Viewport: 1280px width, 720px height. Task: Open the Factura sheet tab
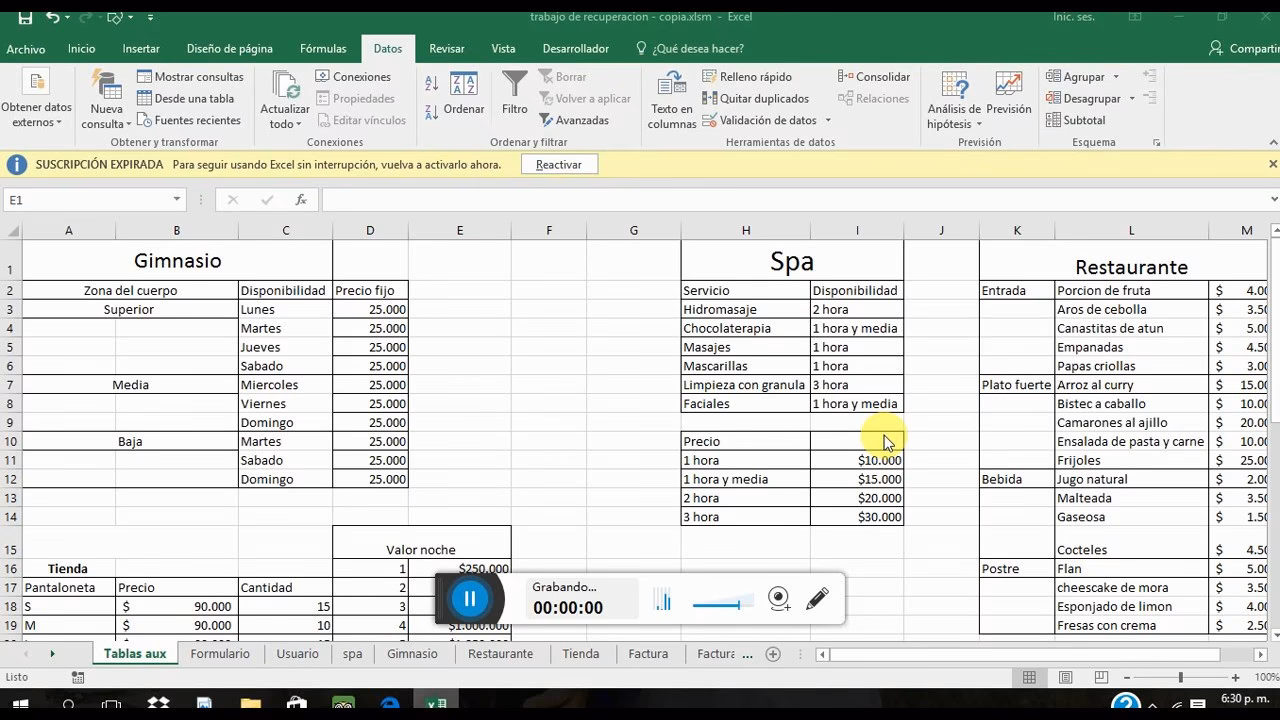pyautogui.click(x=648, y=654)
